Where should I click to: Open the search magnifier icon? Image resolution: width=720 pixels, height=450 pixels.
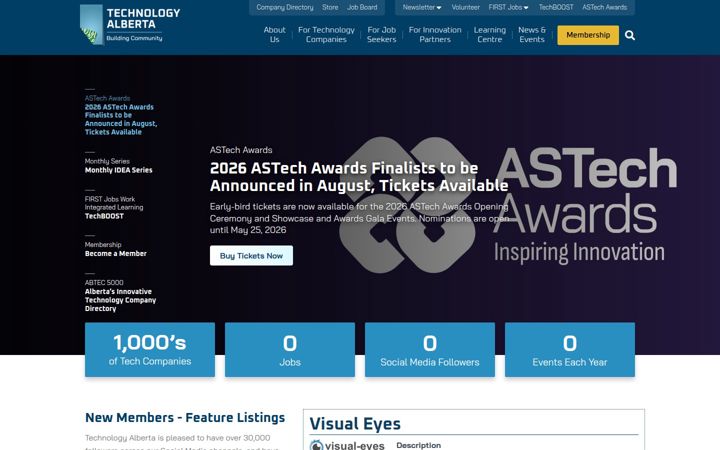click(x=630, y=35)
